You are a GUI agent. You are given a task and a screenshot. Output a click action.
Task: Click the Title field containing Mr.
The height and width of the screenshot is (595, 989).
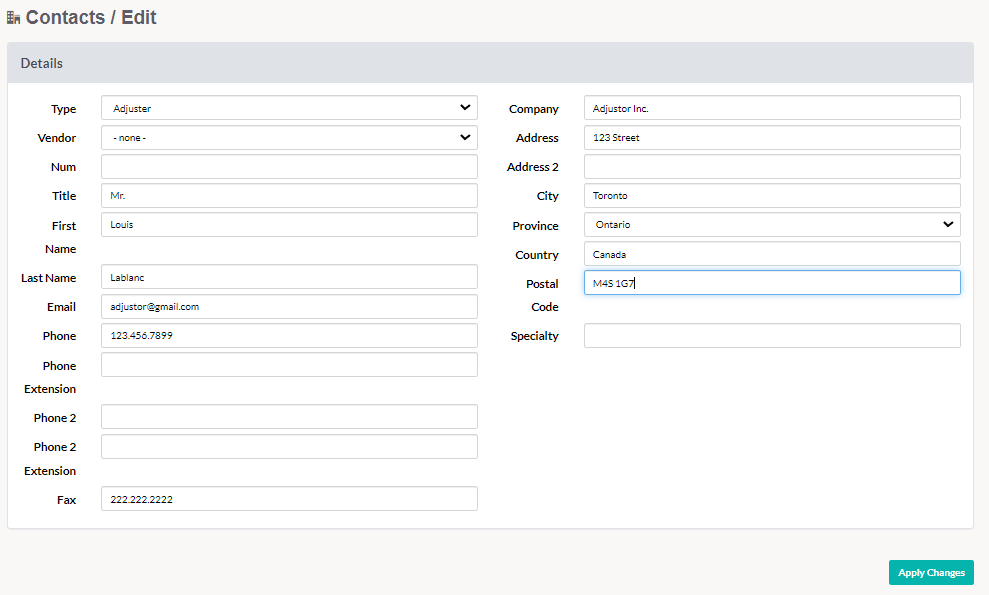pos(289,196)
